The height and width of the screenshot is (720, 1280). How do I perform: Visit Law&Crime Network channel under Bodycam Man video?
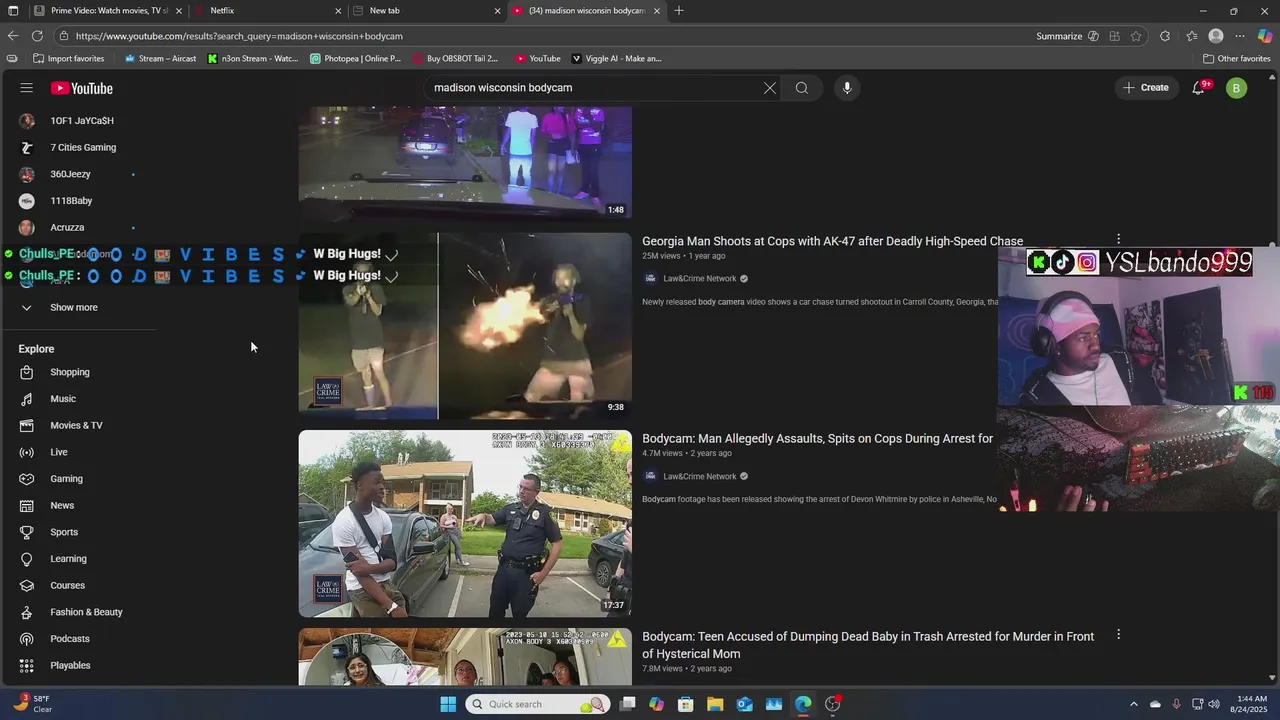tap(699, 477)
